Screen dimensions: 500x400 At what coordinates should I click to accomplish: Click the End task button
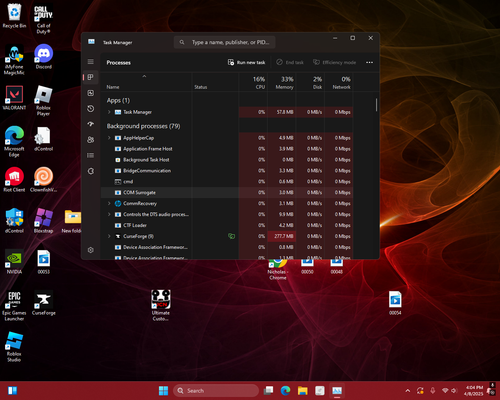290,62
